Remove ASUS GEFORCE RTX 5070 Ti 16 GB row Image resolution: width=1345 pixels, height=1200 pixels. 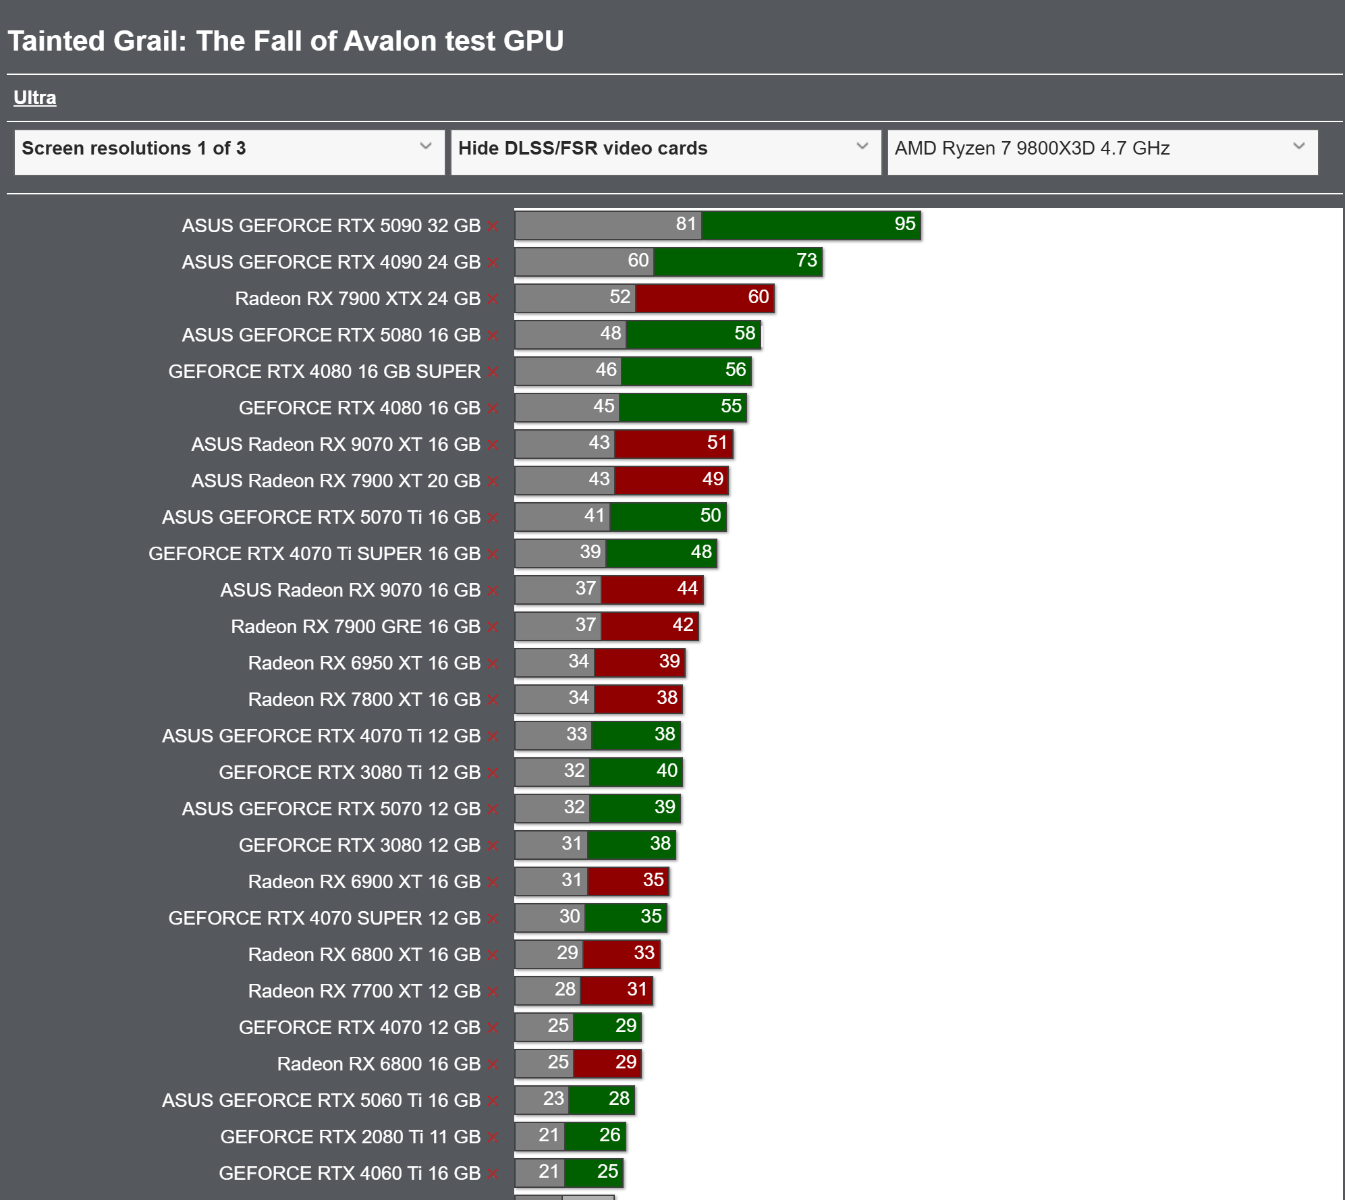click(x=493, y=518)
